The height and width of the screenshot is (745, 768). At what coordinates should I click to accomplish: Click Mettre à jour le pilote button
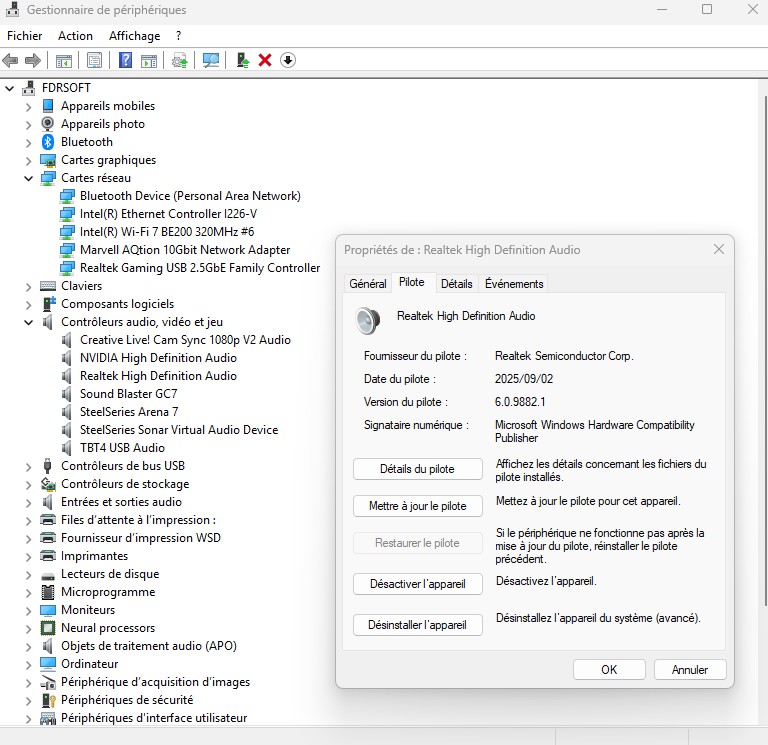[x=417, y=506]
